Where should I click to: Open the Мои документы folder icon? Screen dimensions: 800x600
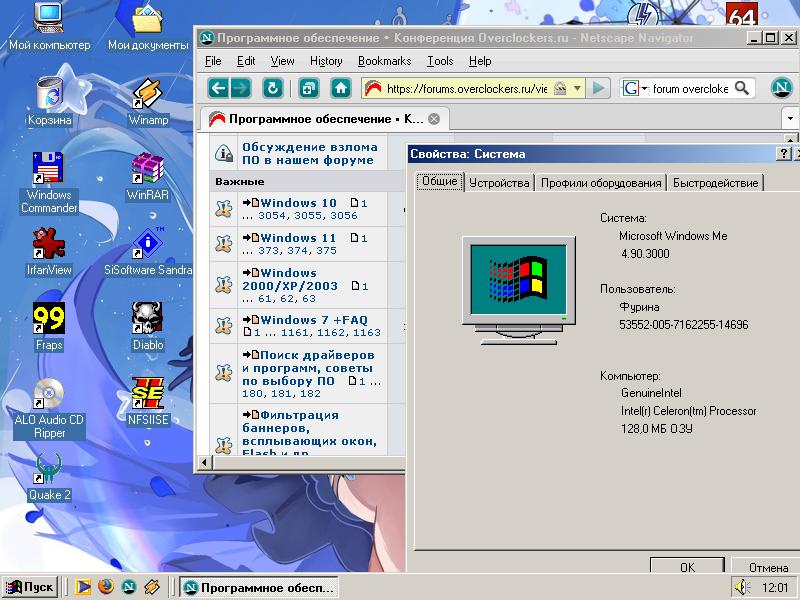click(148, 26)
